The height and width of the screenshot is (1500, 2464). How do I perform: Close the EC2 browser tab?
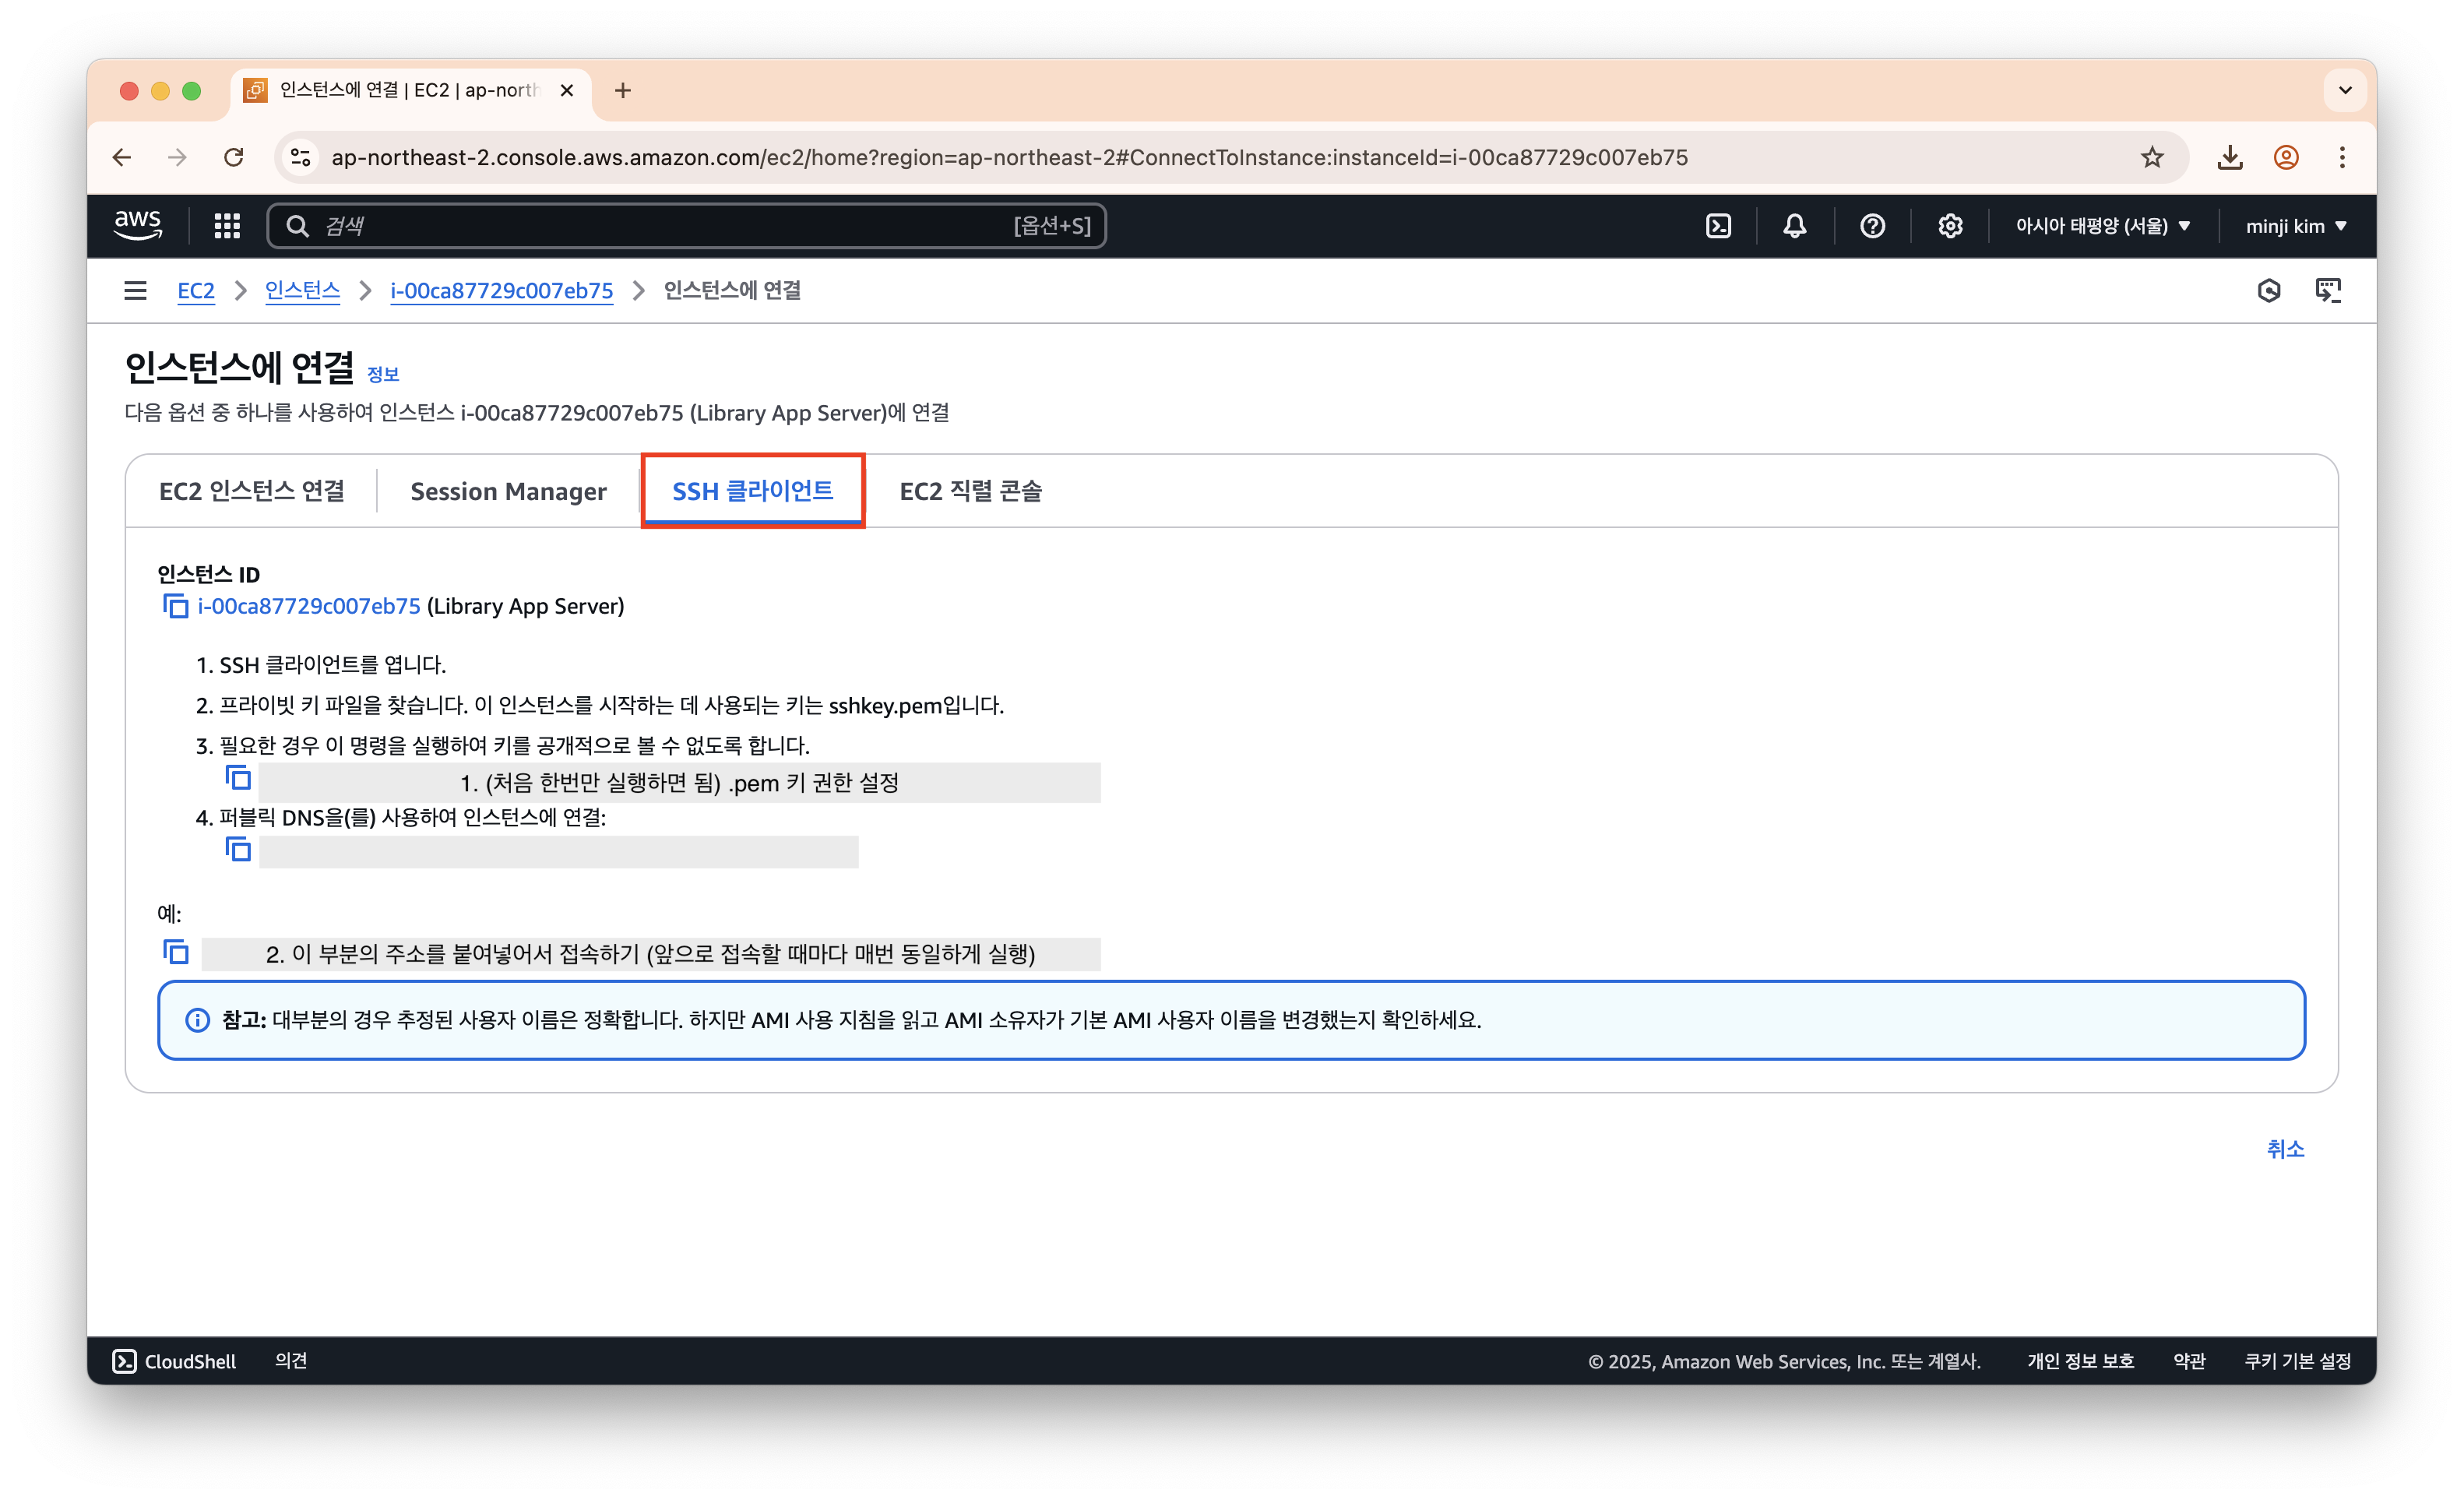(x=567, y=90)
